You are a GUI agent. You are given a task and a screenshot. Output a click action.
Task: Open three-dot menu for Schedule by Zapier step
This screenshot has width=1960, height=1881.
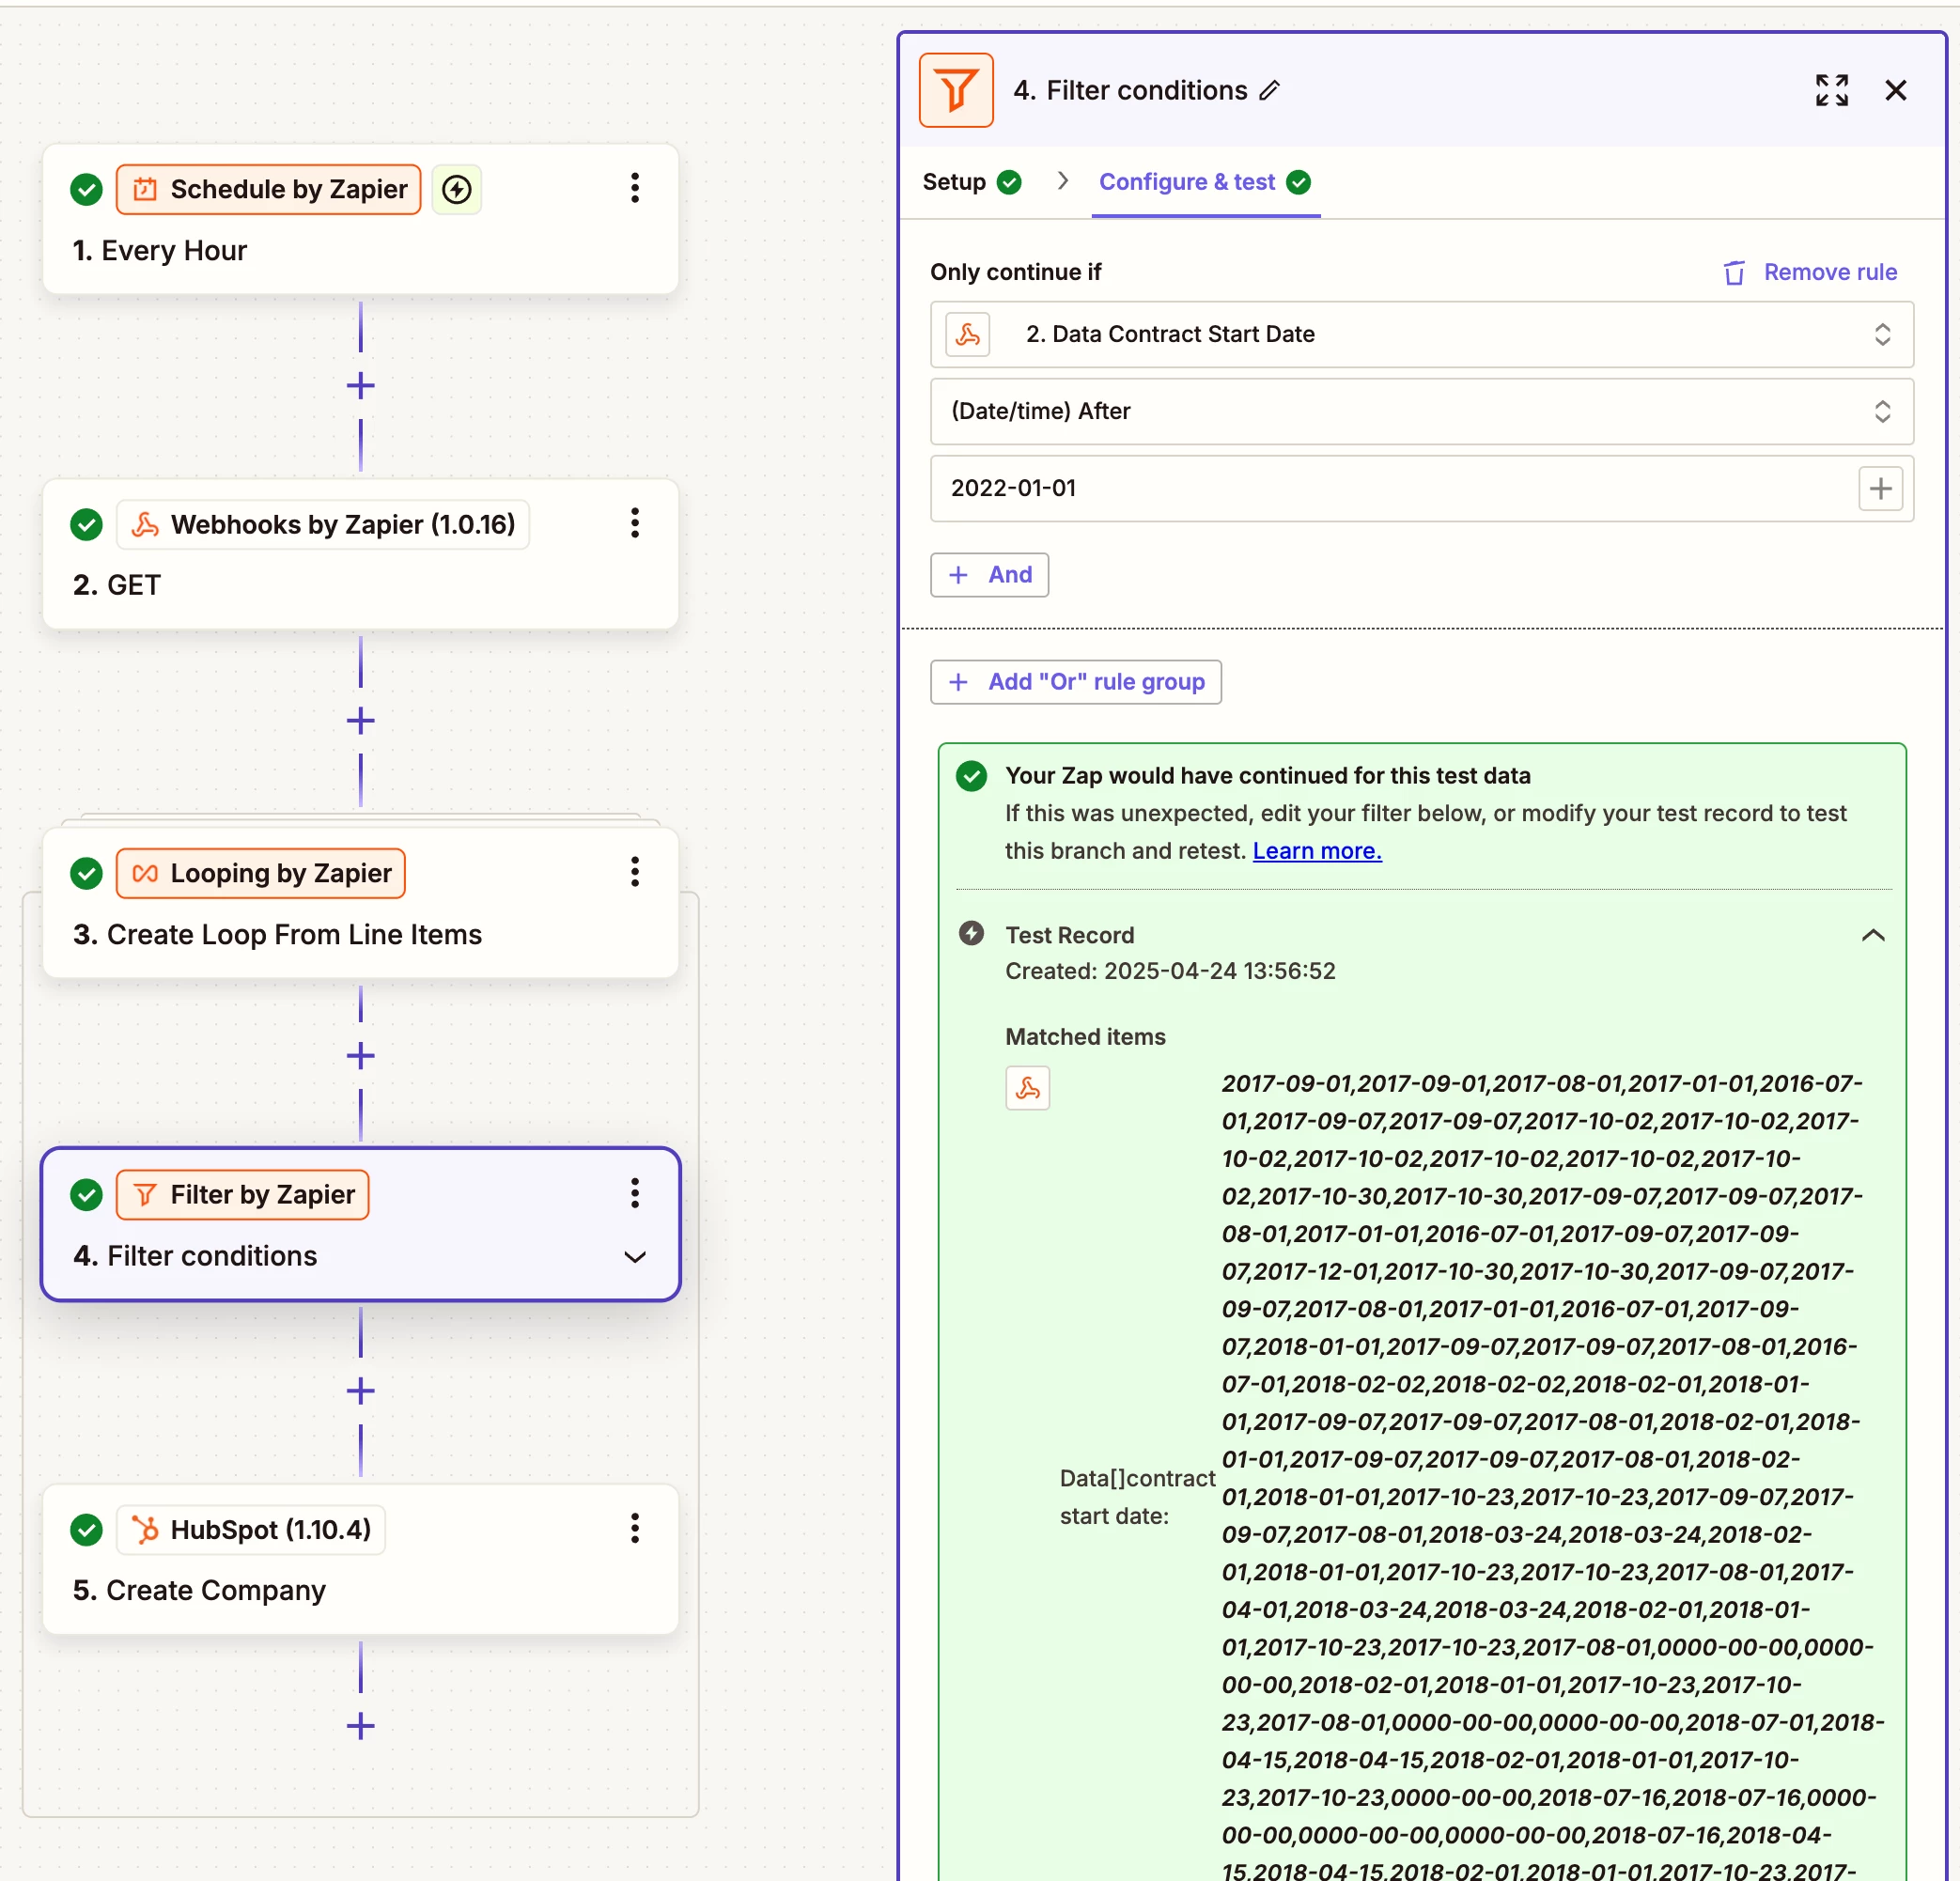point(634,188)
